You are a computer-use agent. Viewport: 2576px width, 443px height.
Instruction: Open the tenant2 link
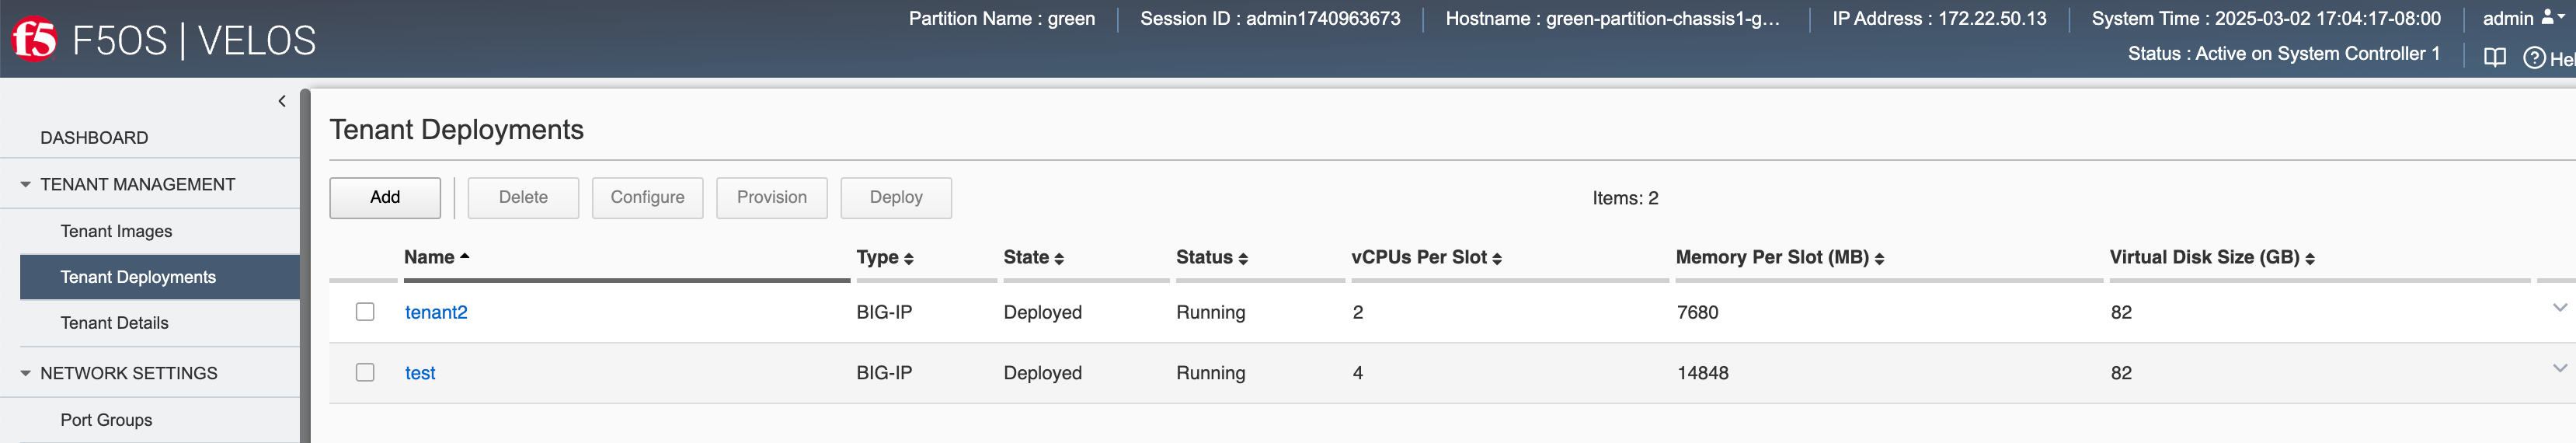tap(436, 312)
